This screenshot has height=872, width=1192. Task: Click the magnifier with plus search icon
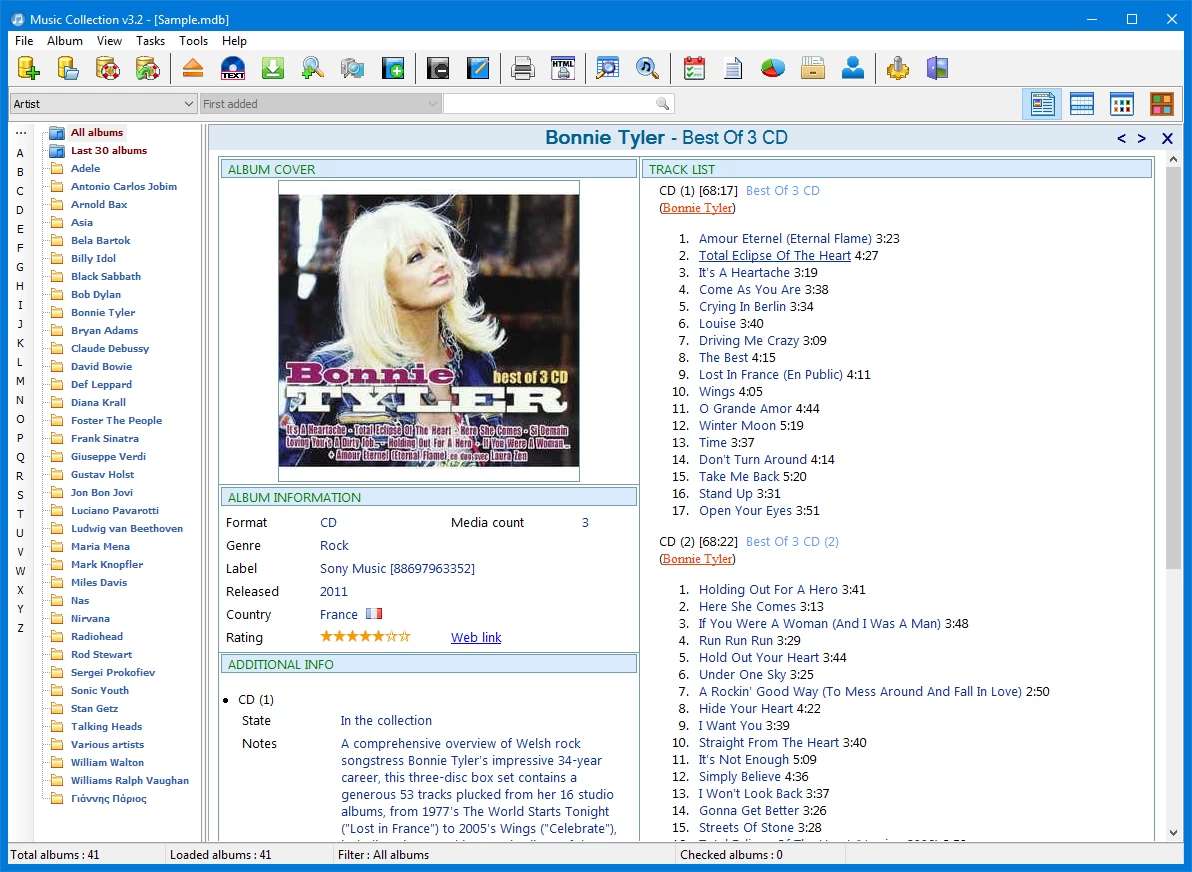pyautogui.click(x=312, y=68)
